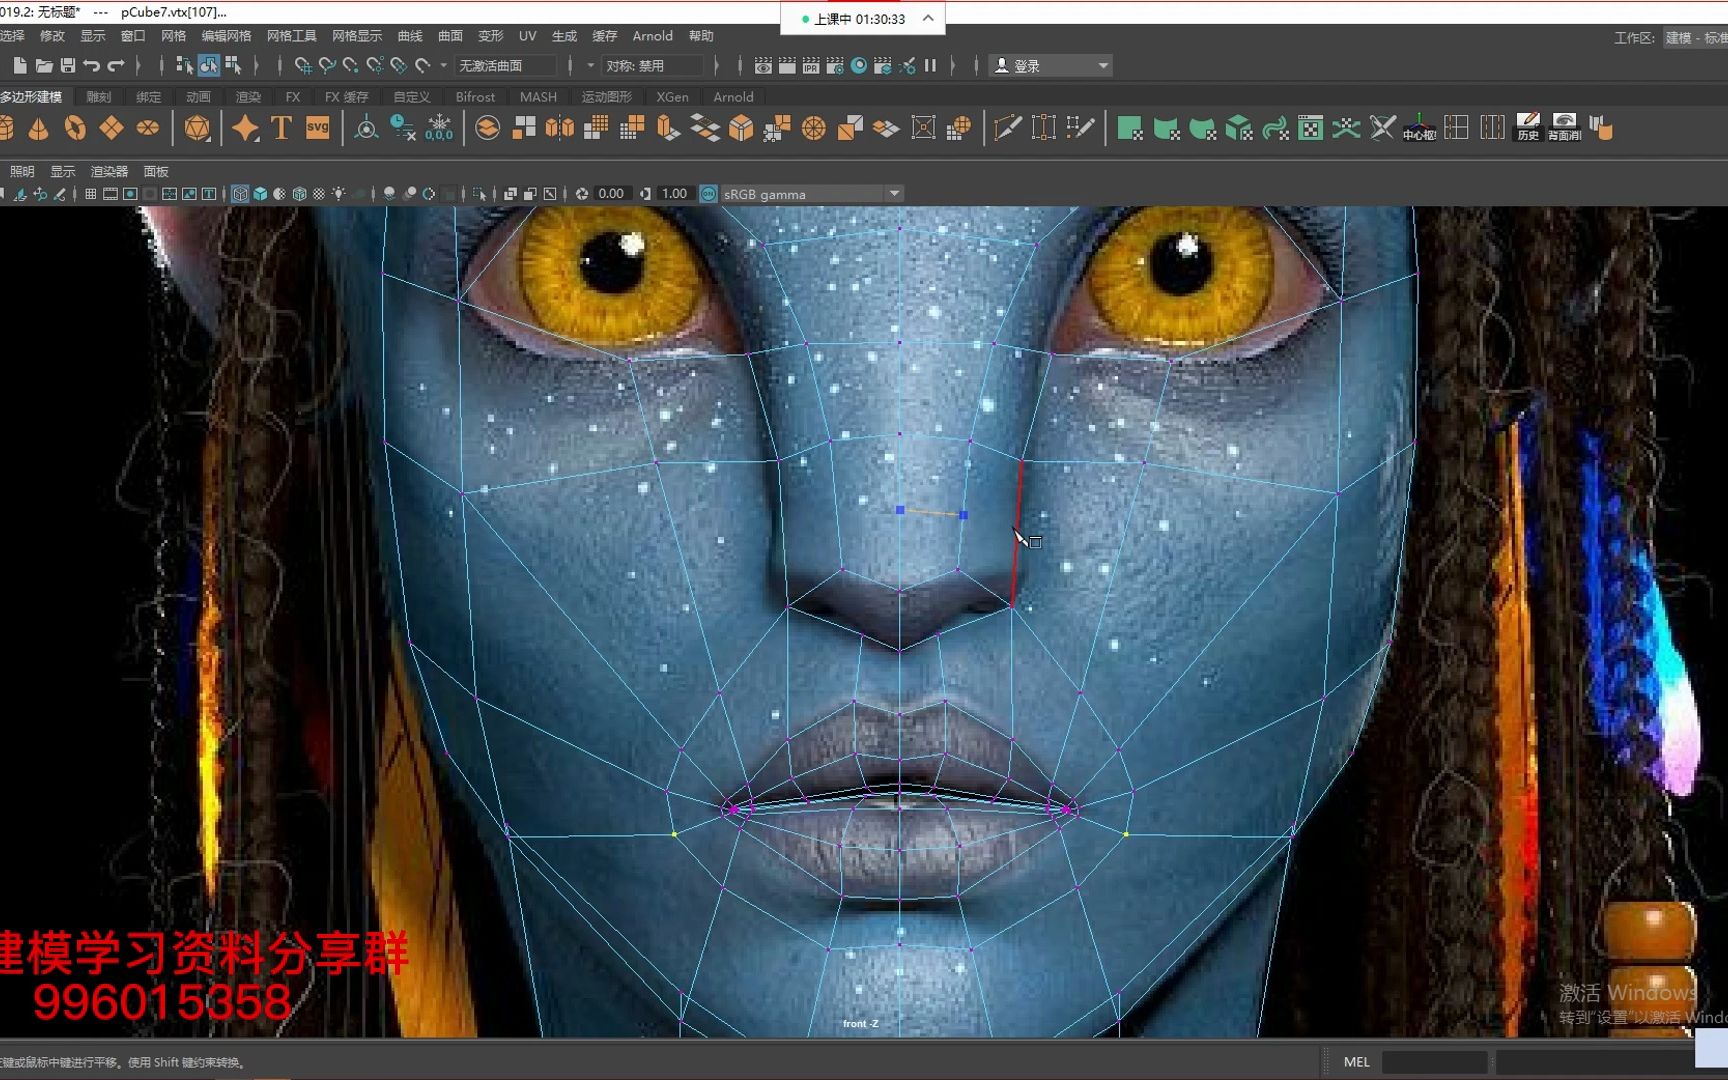
Task: Click the 背面消 backface culling shelf icon
Action: coord(1565,128)
